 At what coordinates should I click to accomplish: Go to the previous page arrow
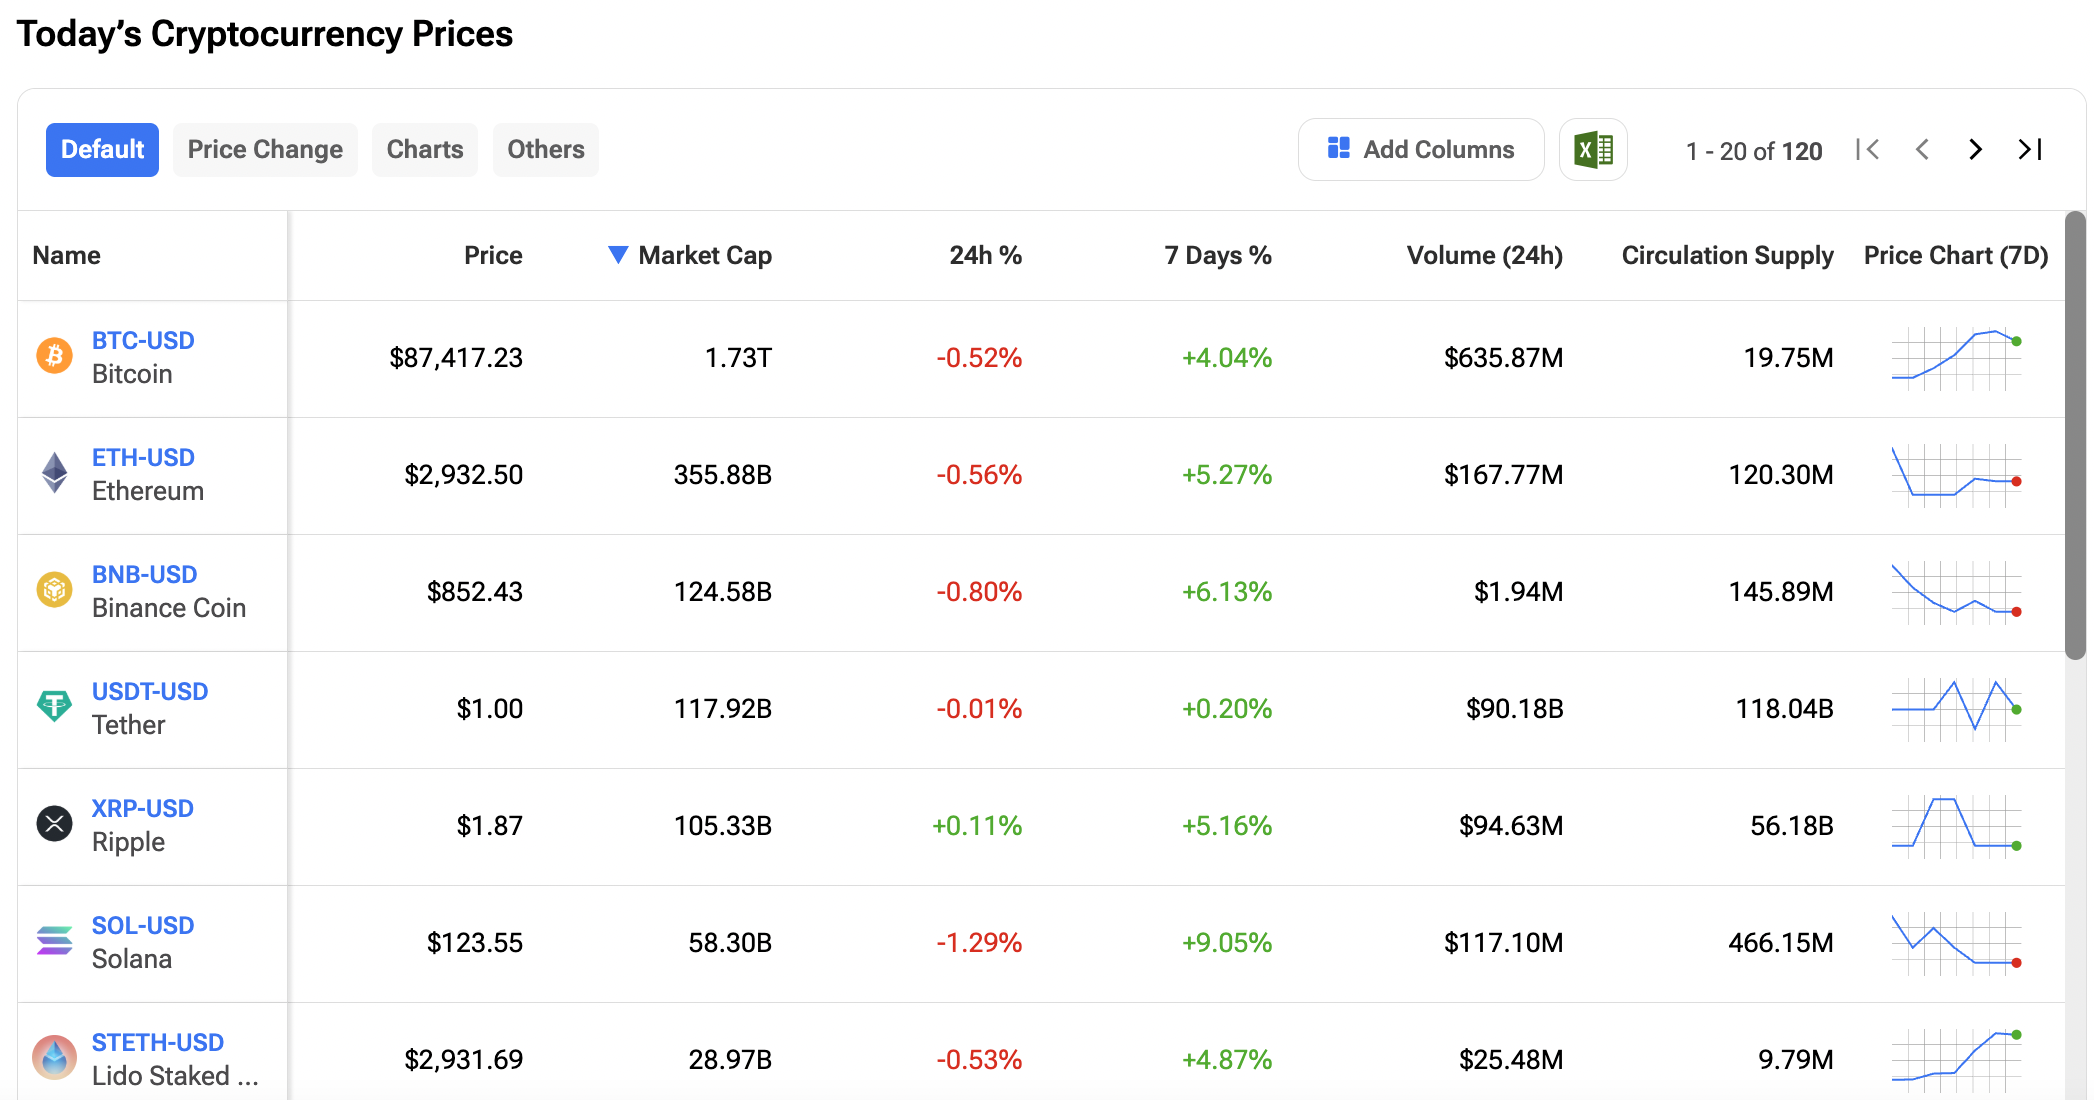click(x=1922, y=150)
